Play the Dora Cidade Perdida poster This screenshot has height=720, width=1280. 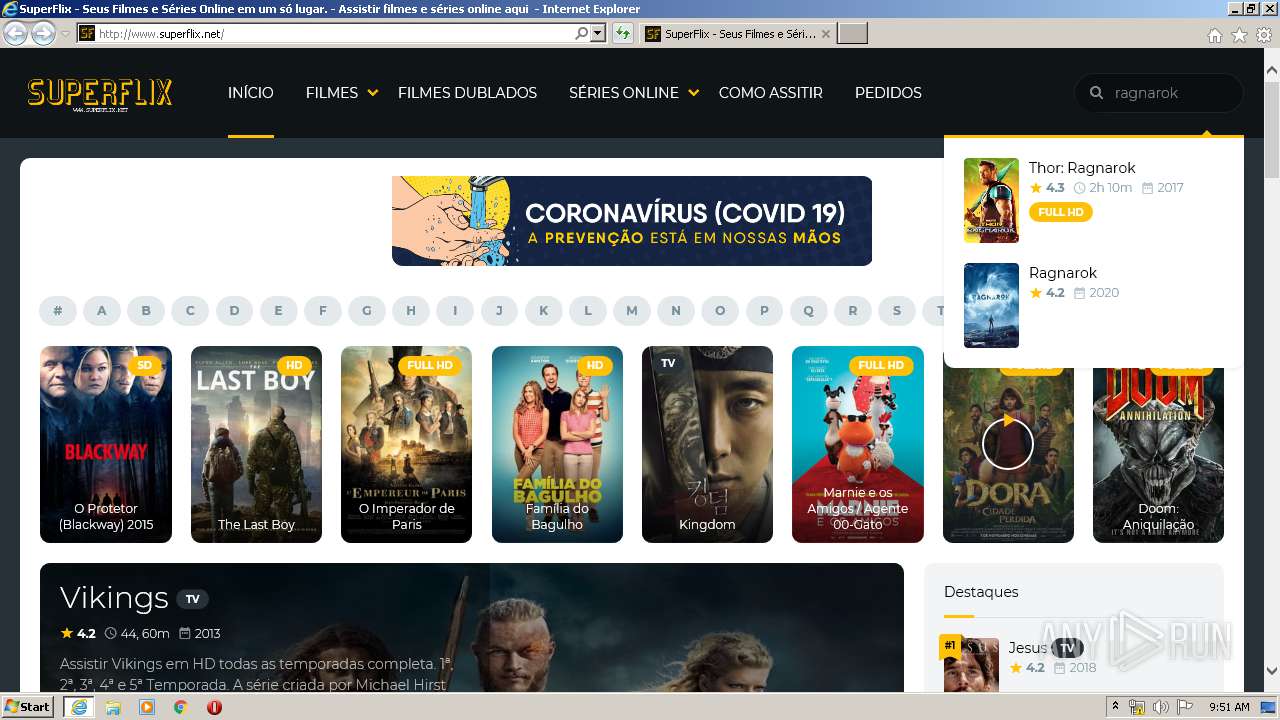(1008, 445)
